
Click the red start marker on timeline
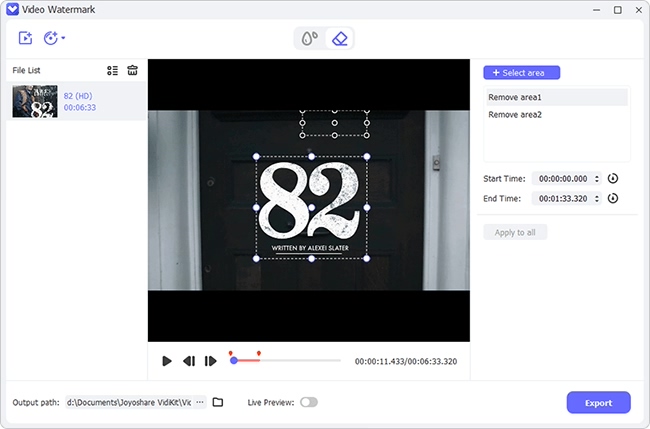coord(230,354)
